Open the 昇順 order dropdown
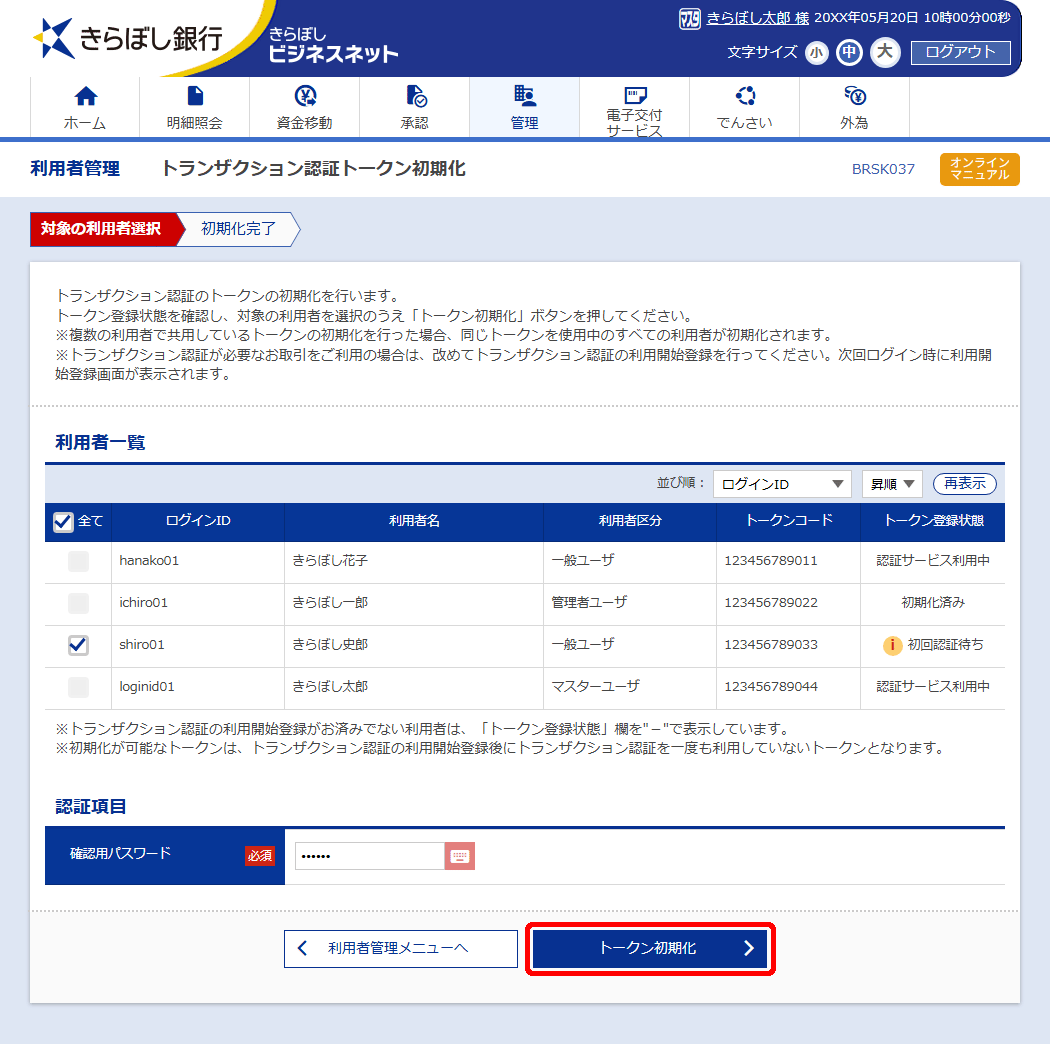 [x=892, y=484]
